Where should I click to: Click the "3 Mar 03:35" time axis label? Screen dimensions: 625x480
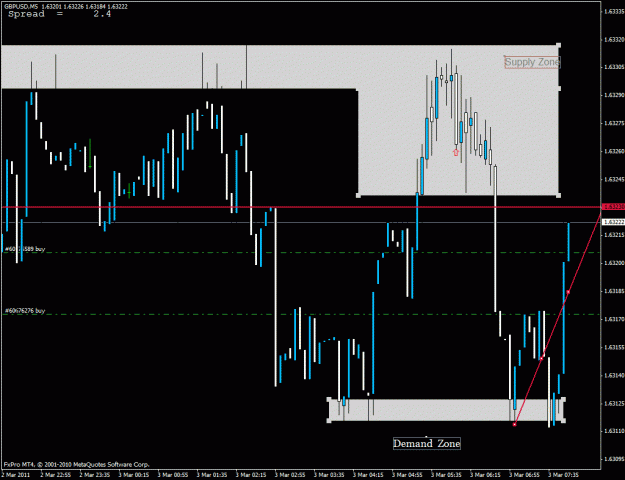[x=329, y=475]
